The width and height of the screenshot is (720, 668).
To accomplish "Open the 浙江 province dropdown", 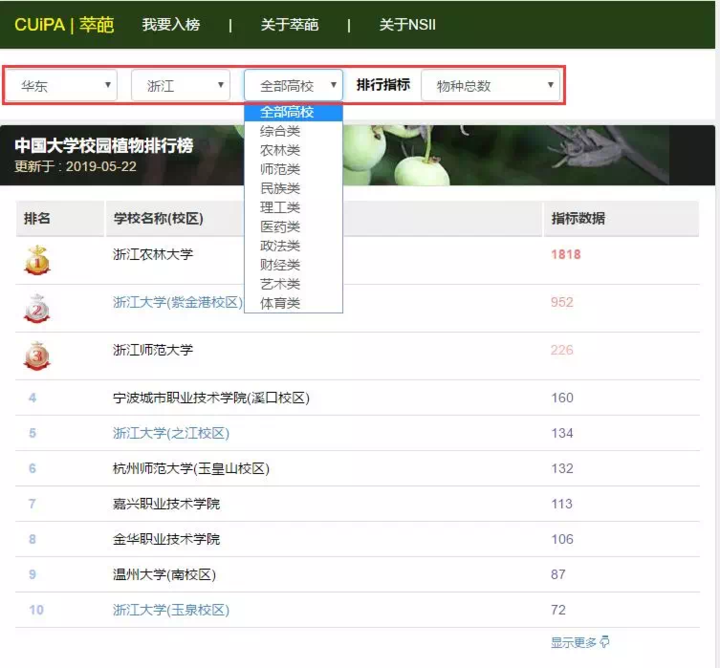I will point(180,85).
